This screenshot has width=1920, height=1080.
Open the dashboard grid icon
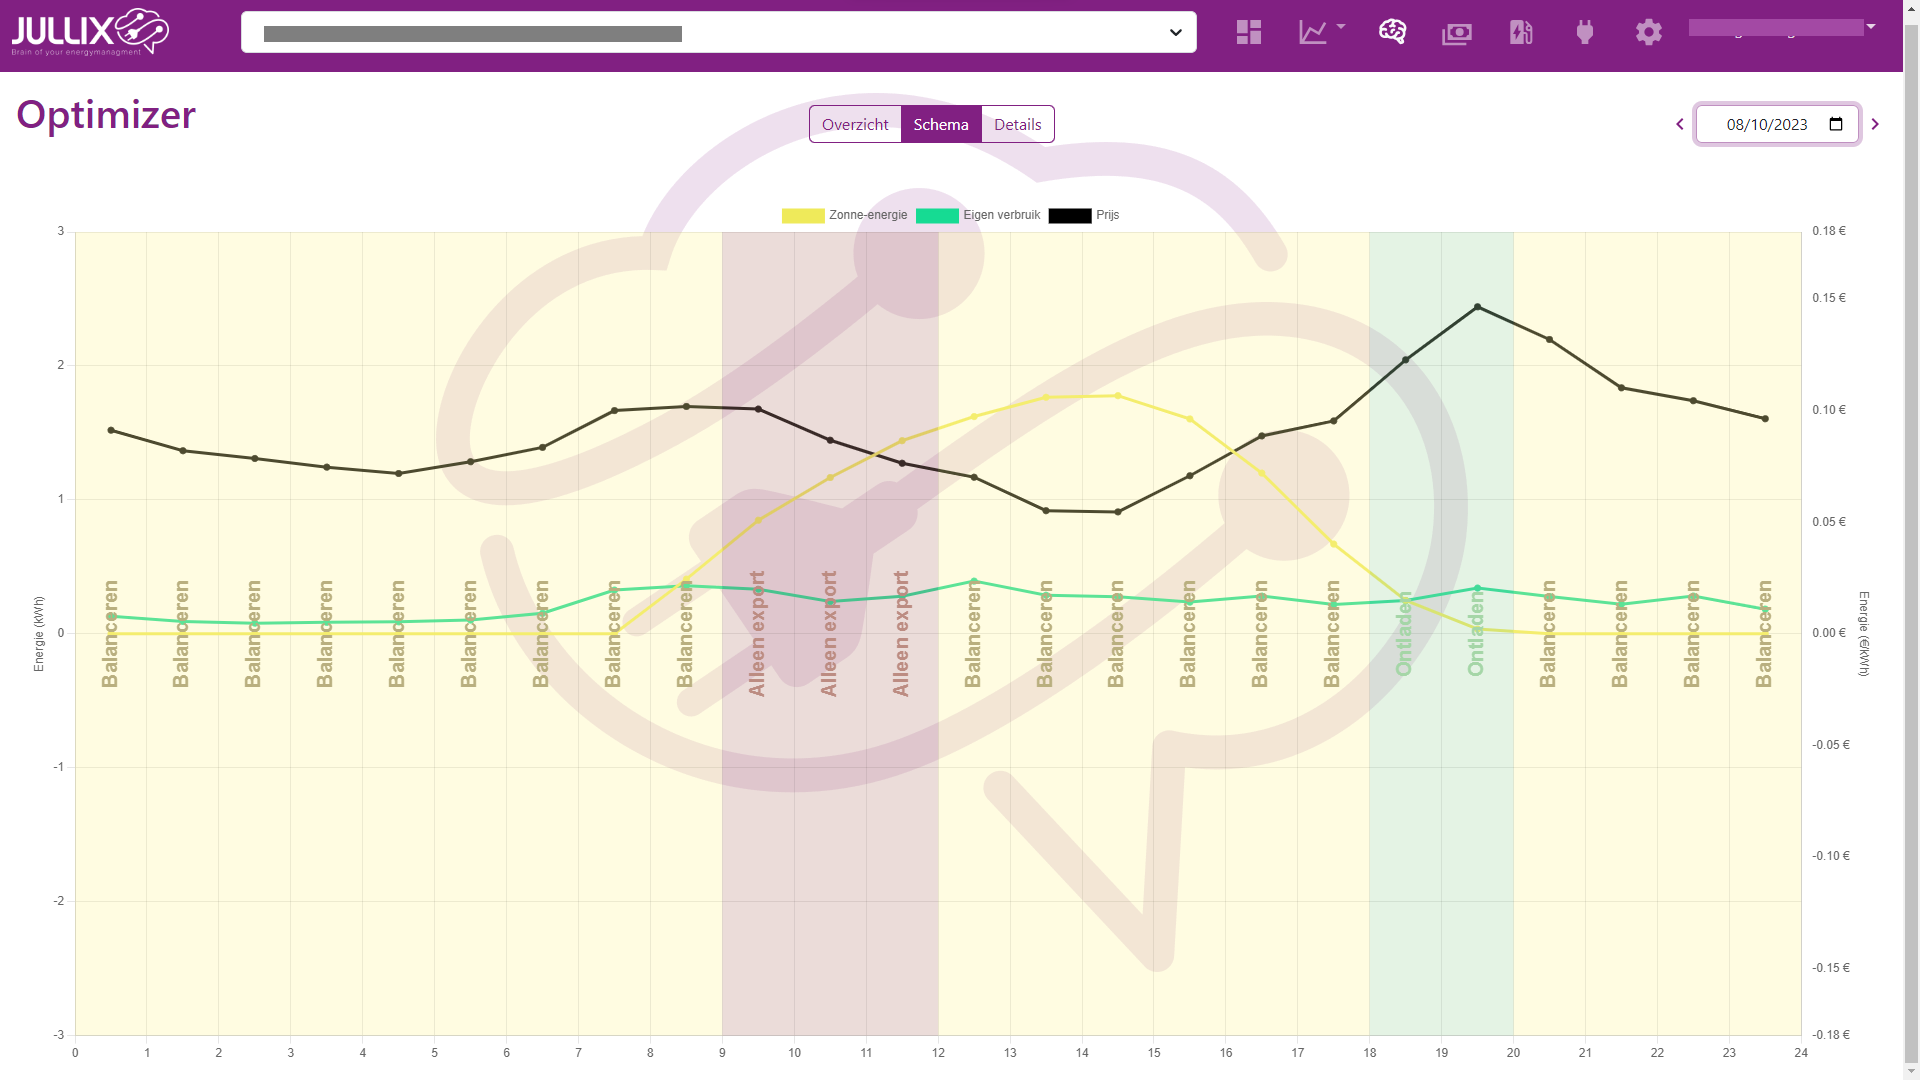point(1248,32)
